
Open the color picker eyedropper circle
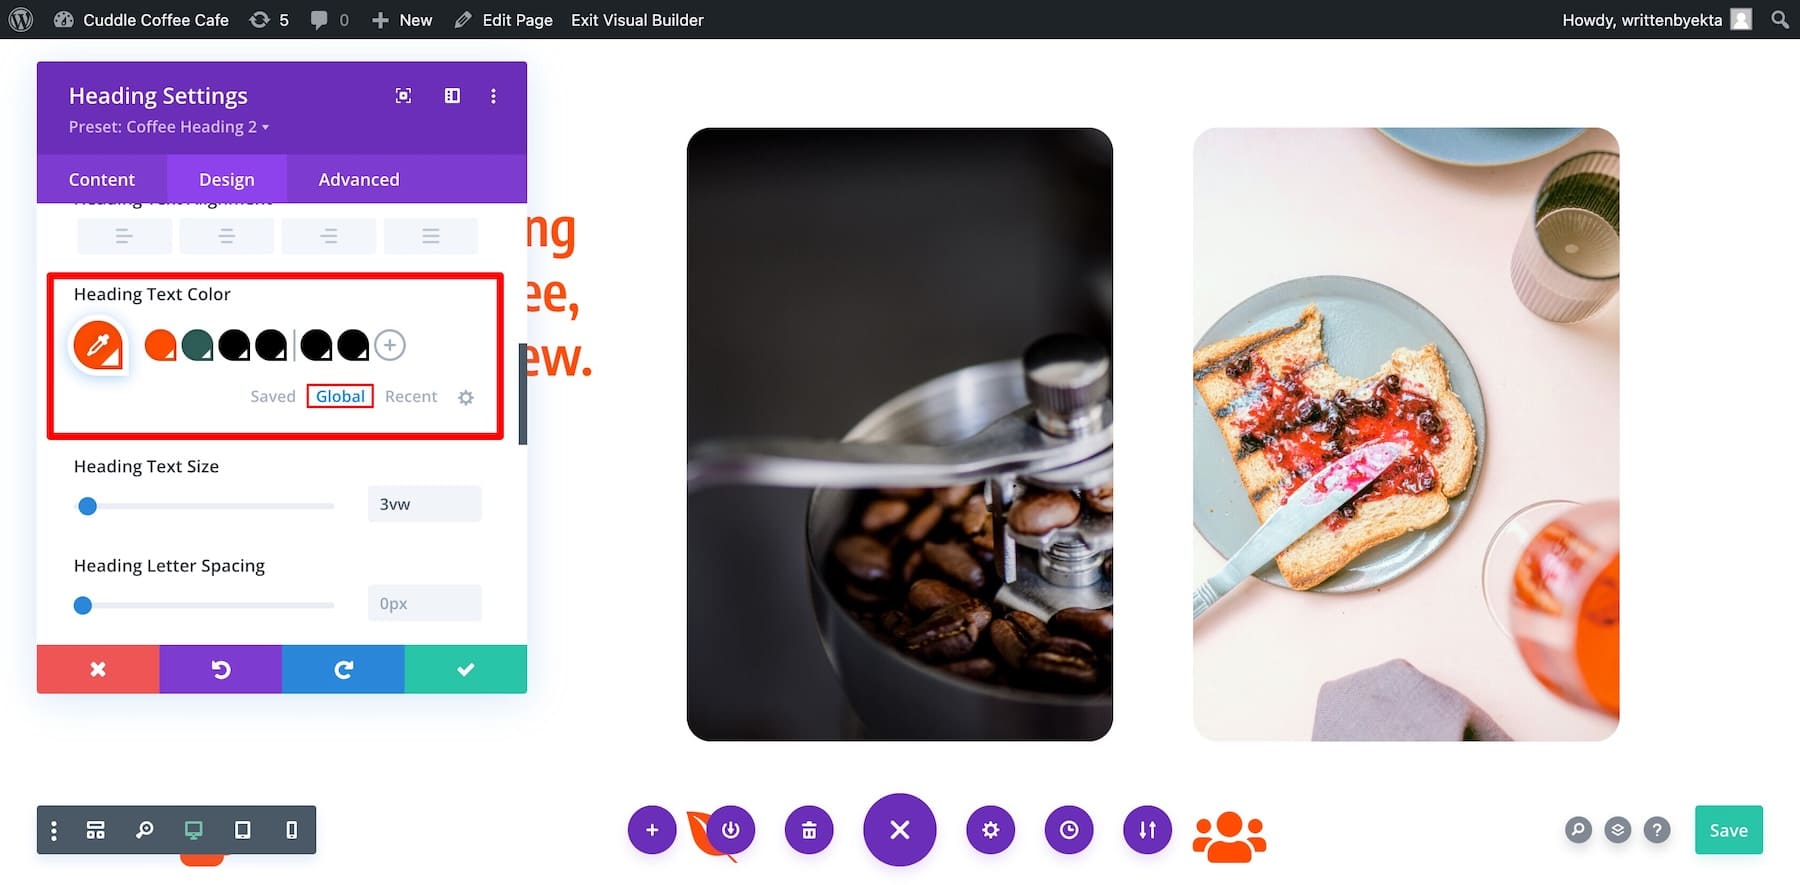coord(98,345)
